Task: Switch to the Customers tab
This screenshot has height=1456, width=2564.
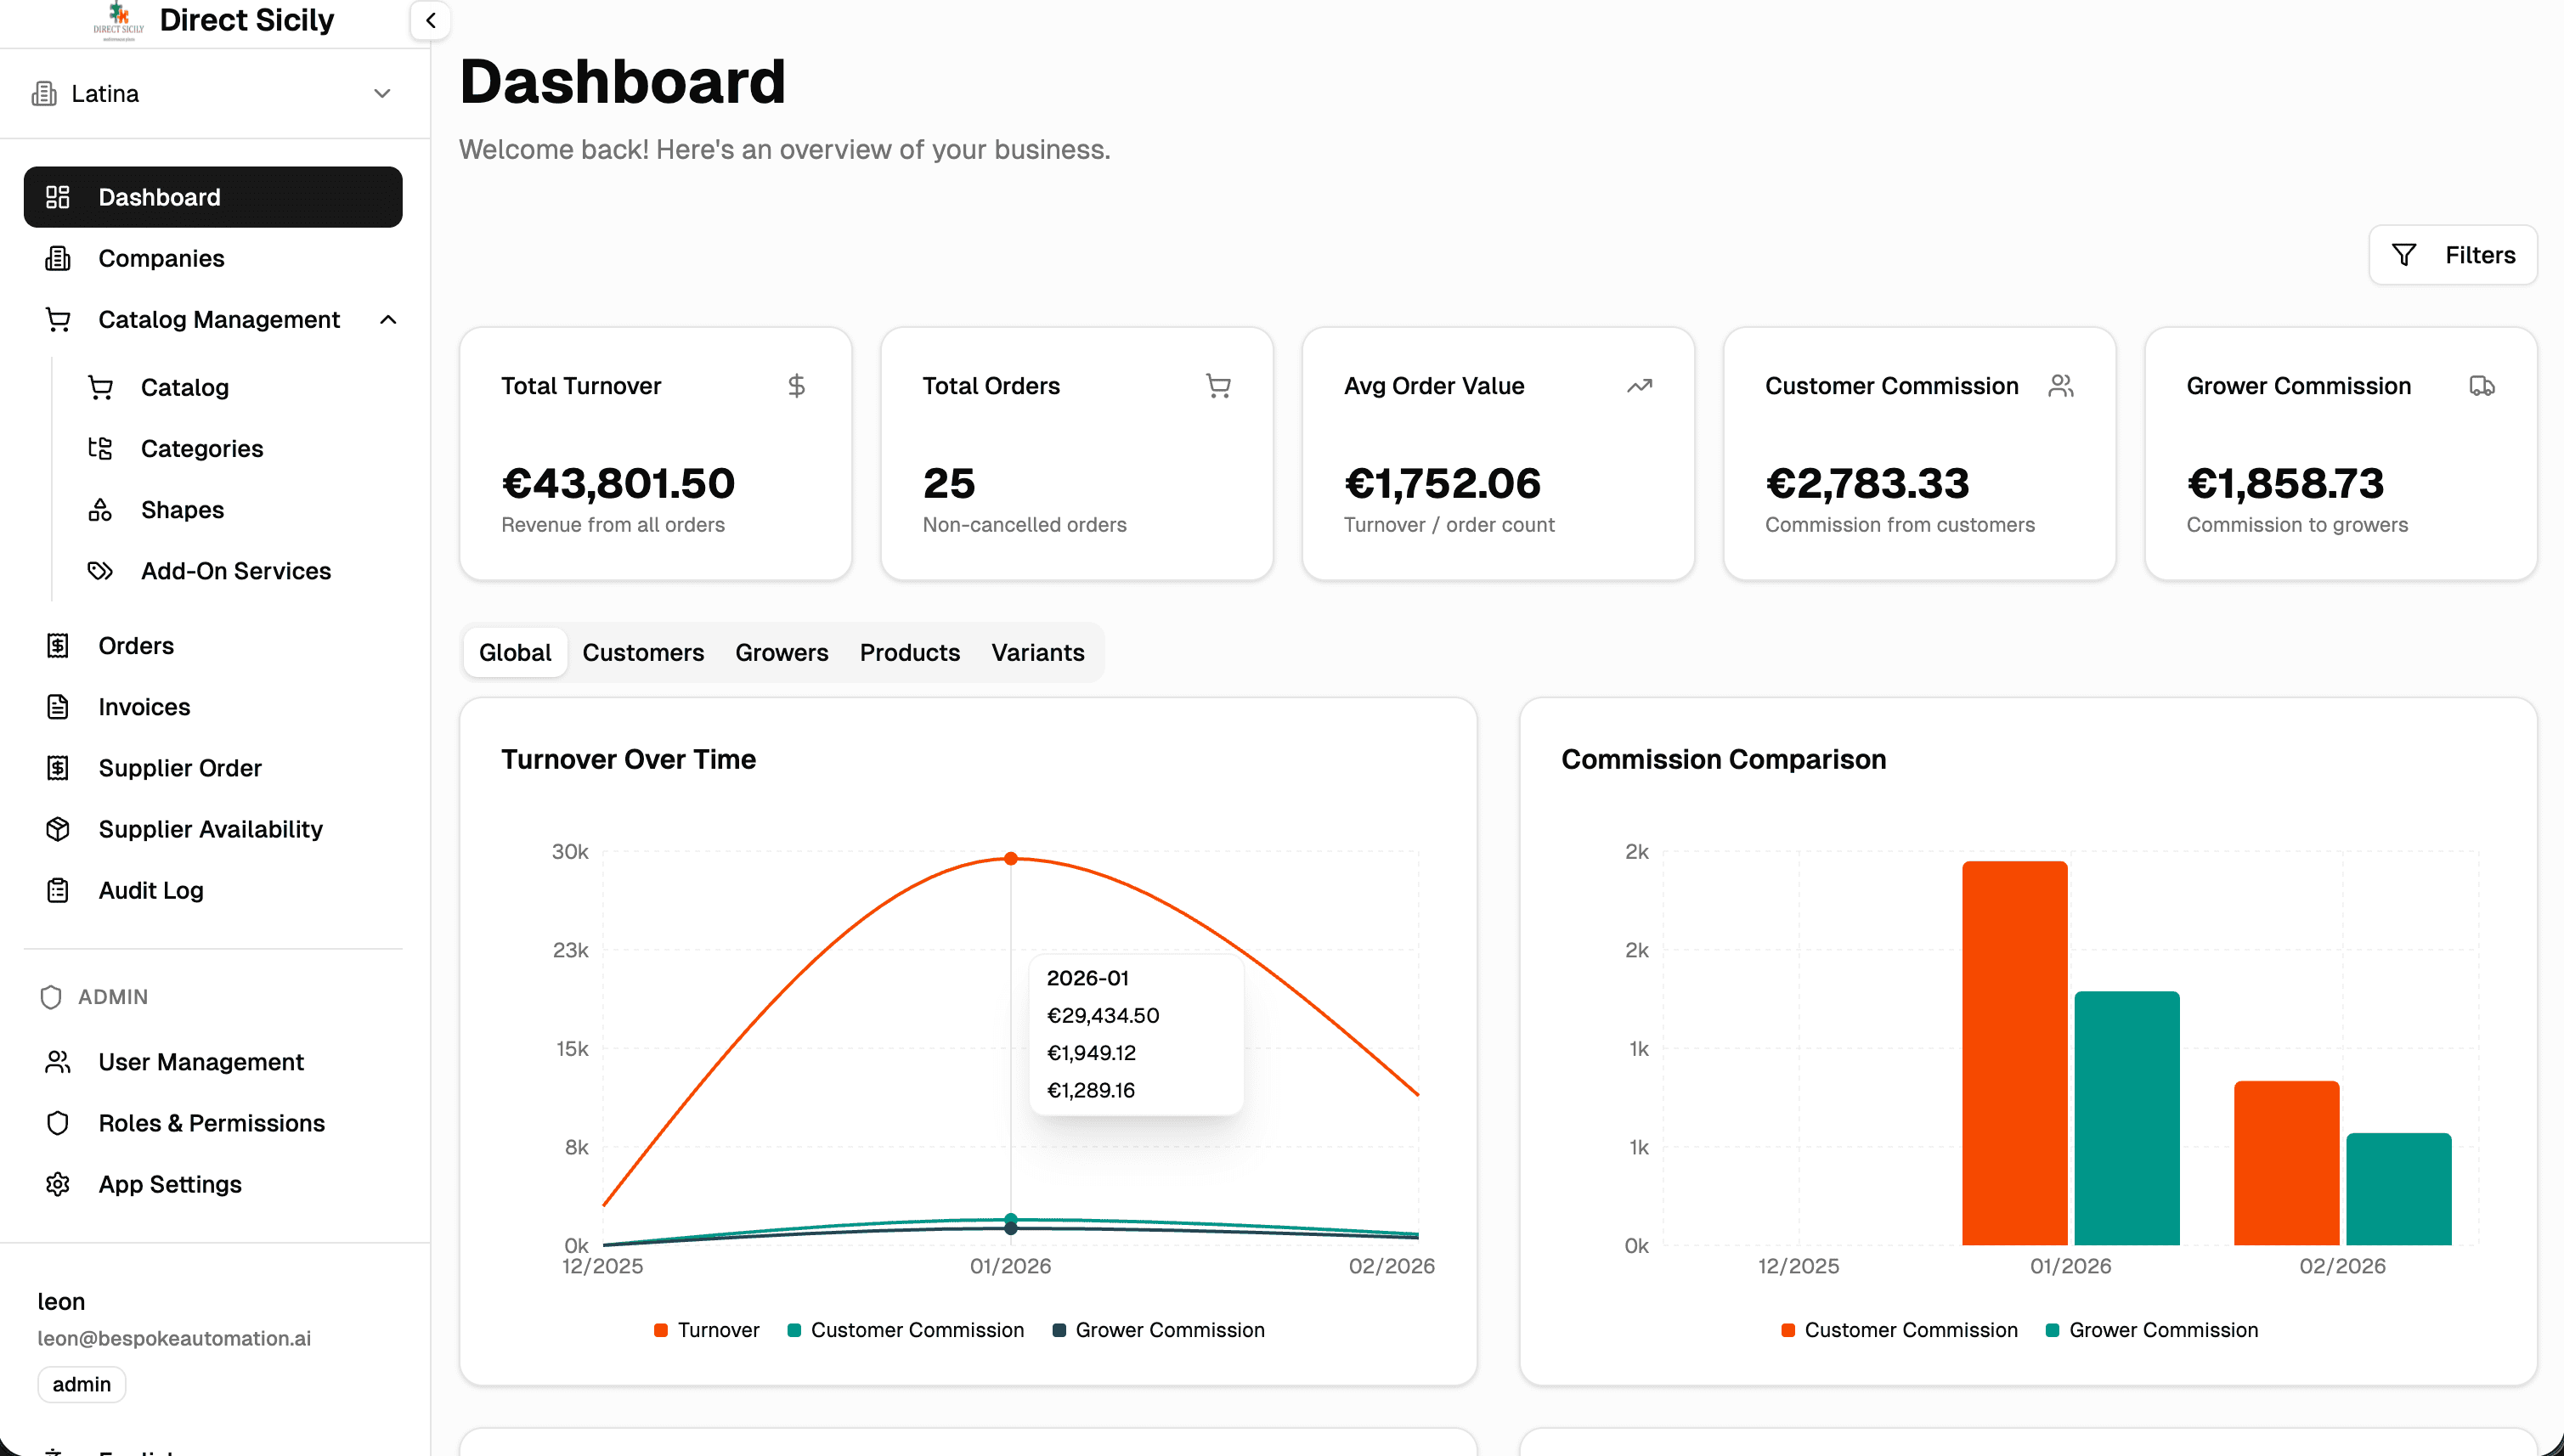Action: pos(643,652)
